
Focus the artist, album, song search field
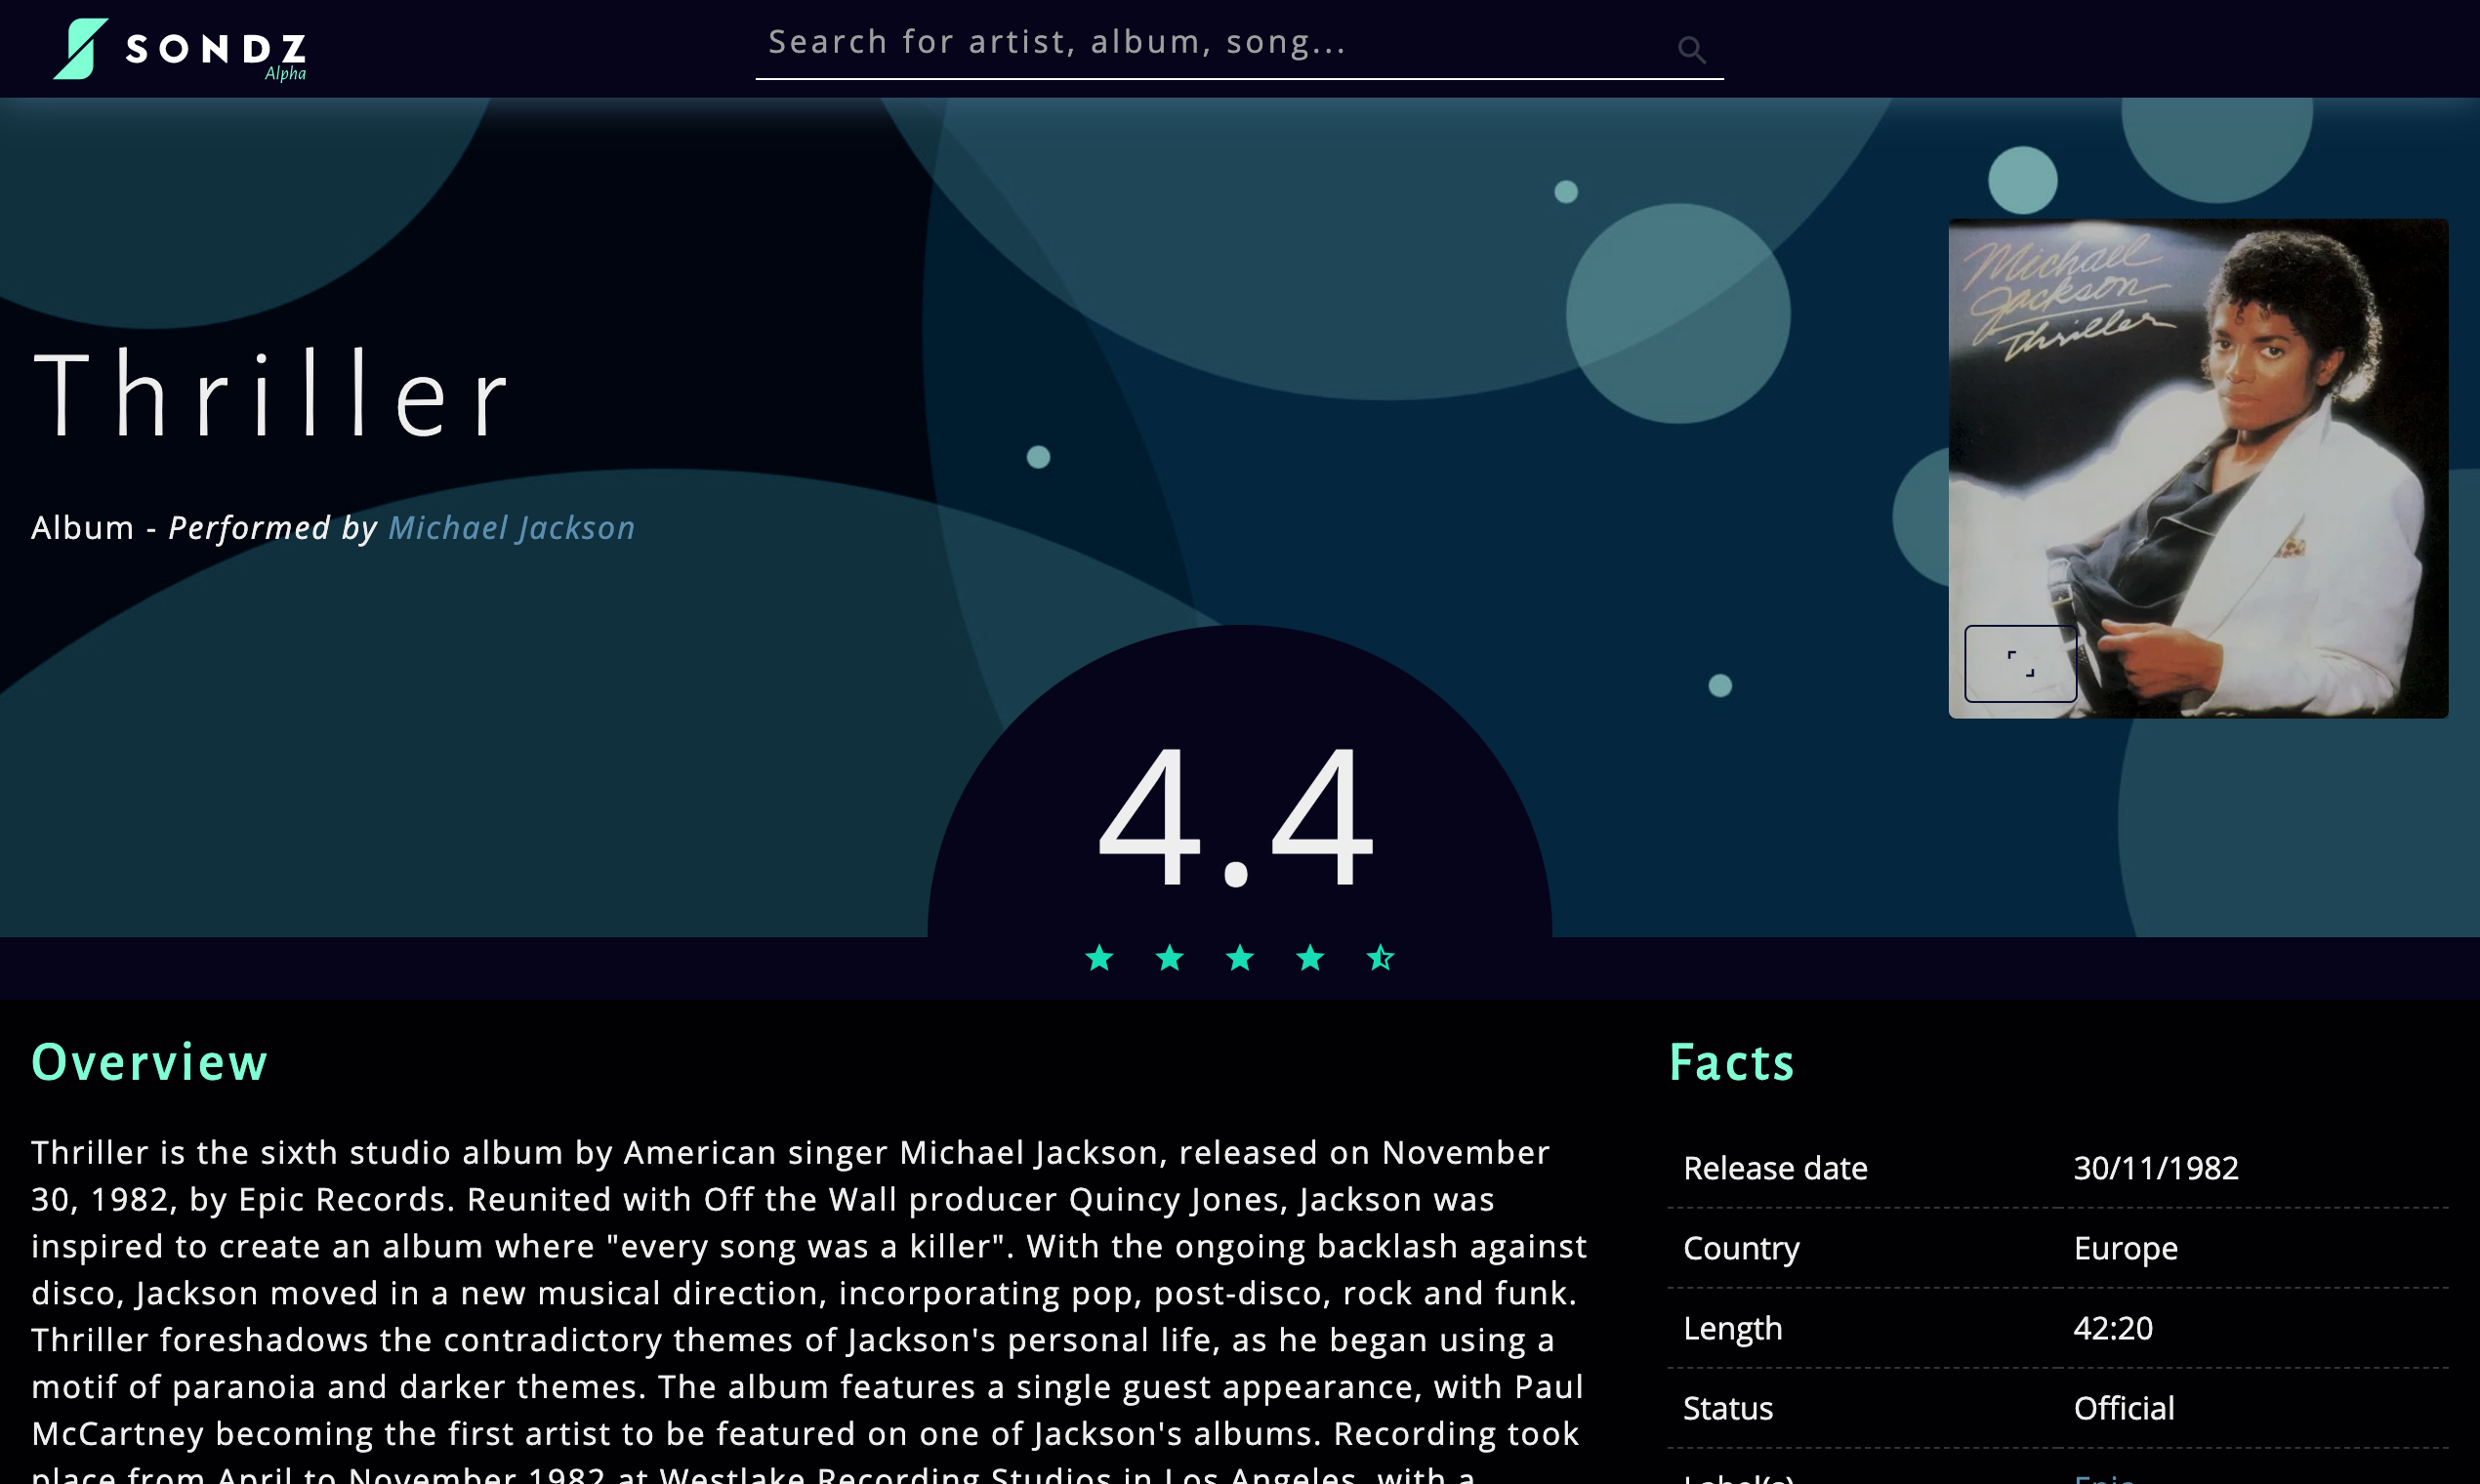[x=1200, y=43]
